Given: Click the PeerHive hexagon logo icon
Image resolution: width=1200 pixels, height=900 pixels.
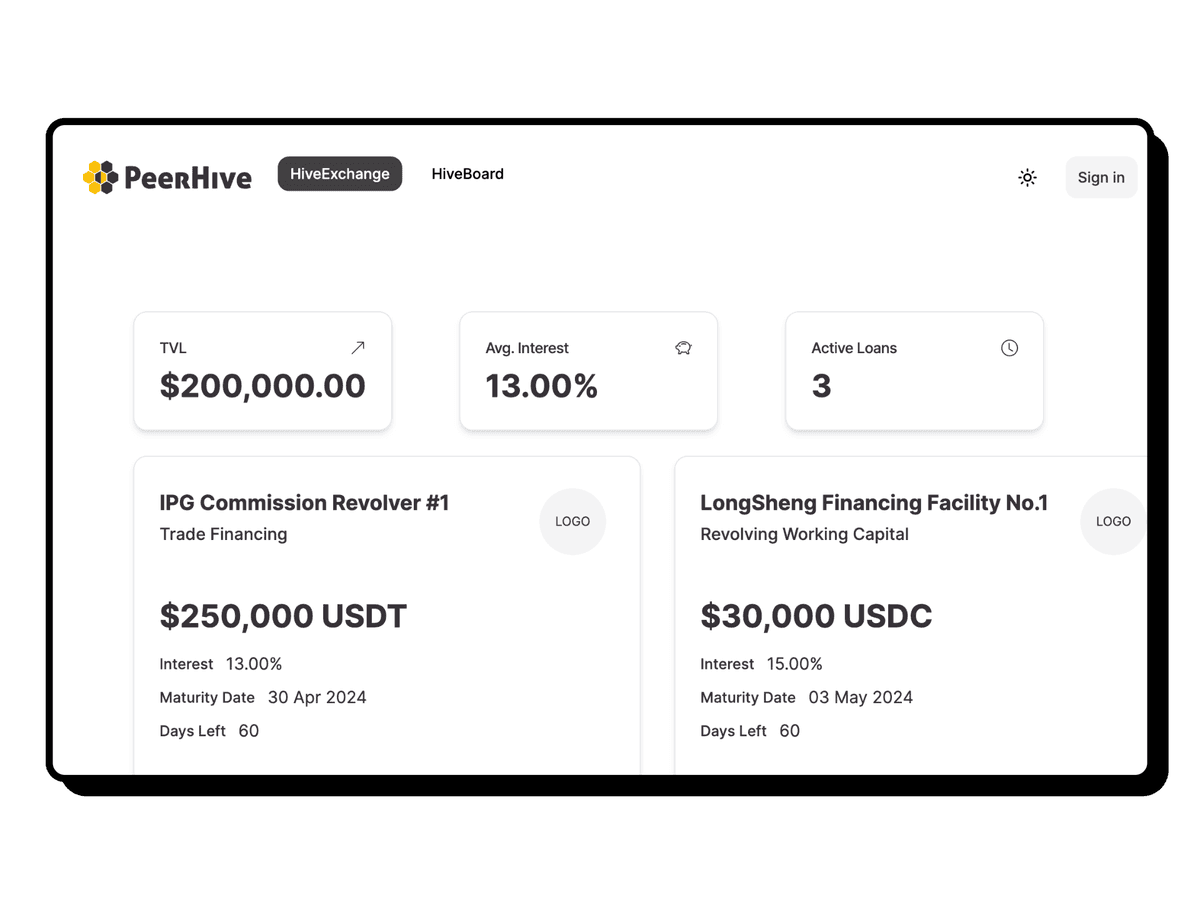Looking at the screenshot, I should pyautogui.click(x=99, y=177).
